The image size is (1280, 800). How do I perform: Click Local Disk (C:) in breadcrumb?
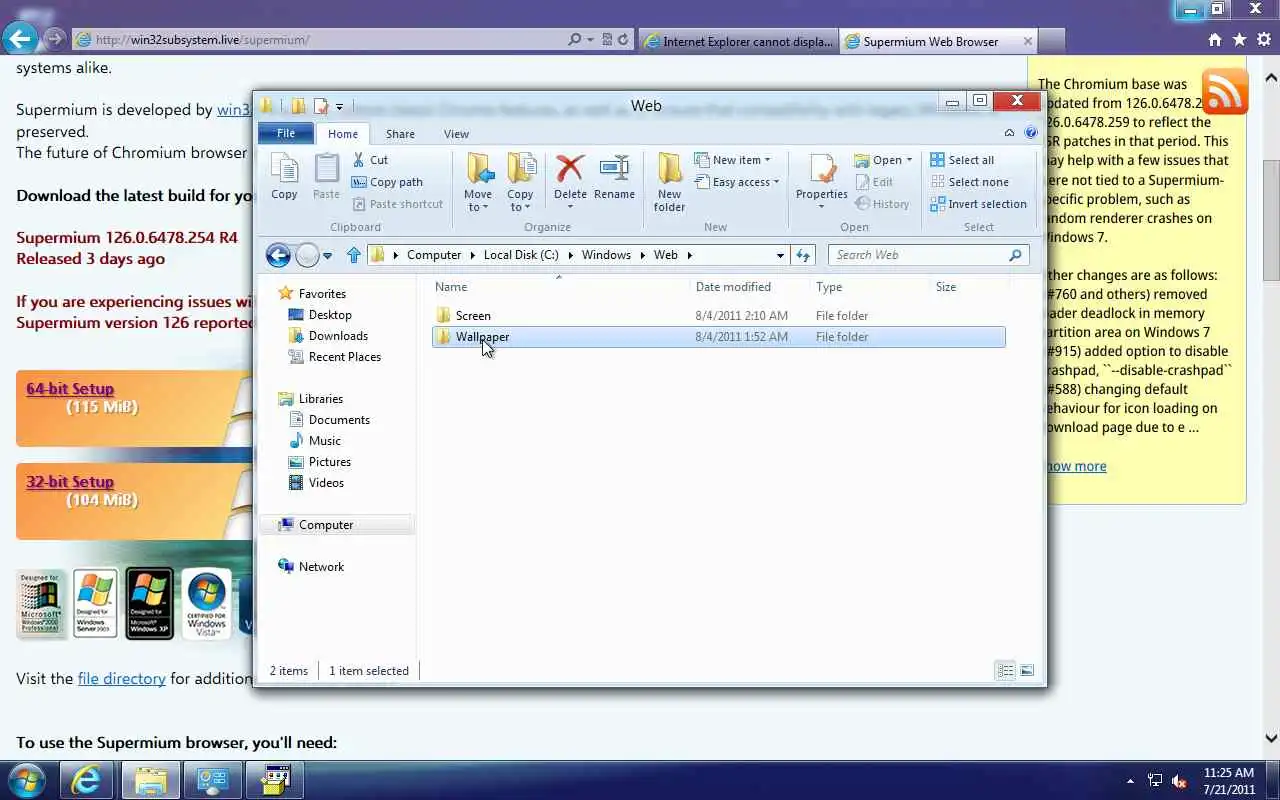click(x=521, y=255)
